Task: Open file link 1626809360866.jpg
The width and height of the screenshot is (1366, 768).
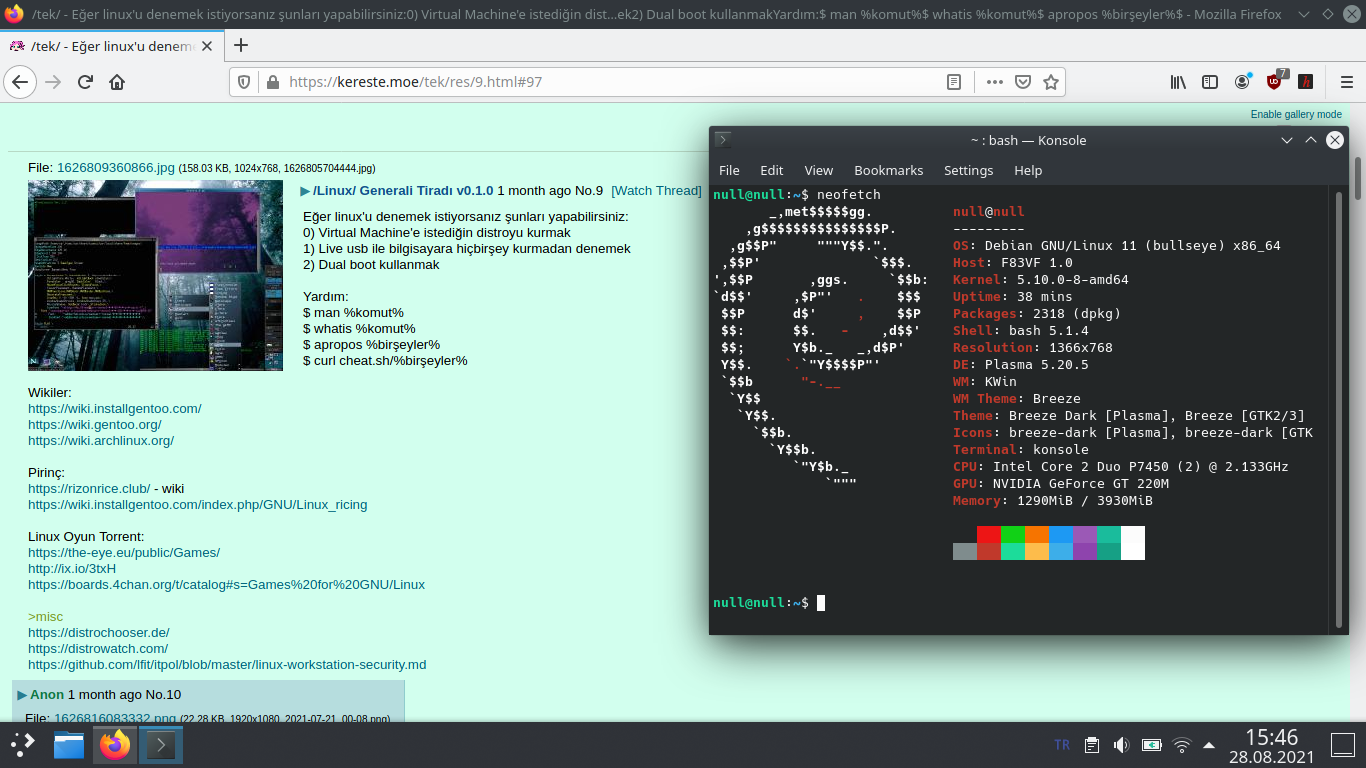Action: pos(116,168)
